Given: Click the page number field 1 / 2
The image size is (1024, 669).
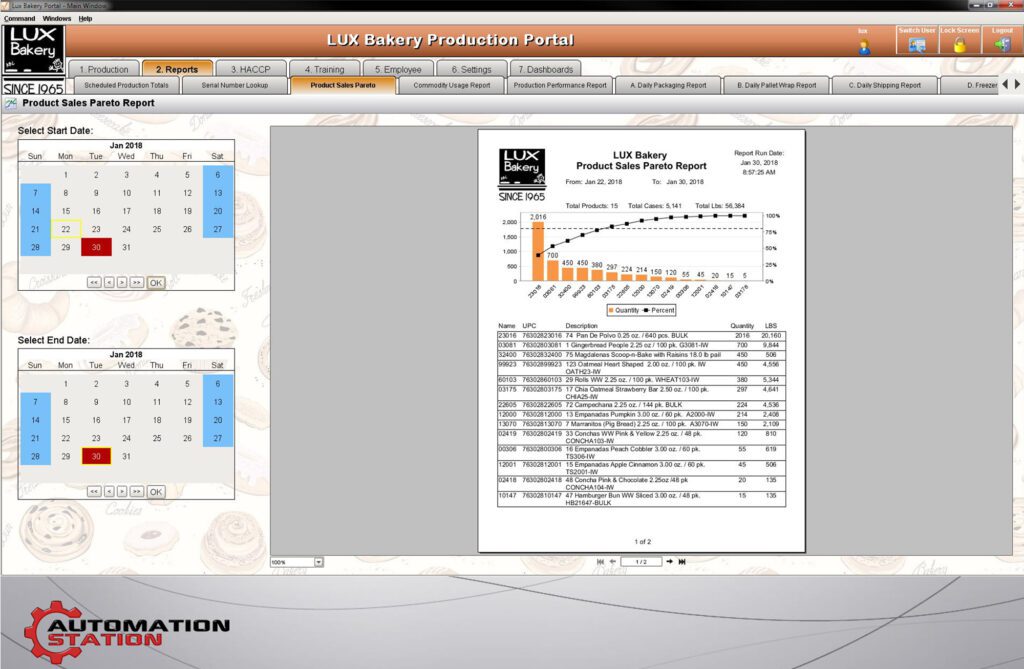Looking at the screenshot, I should coord(641,562).
